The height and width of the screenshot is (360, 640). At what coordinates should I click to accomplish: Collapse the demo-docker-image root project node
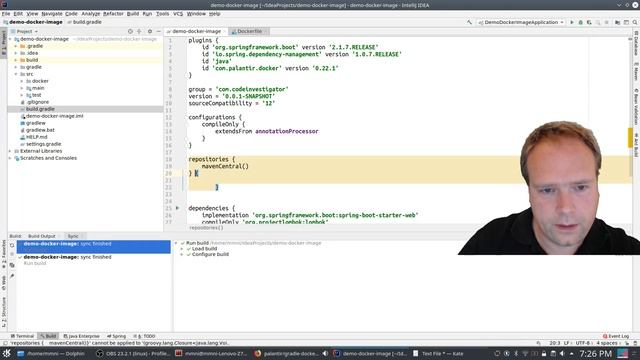tap(10, 39)
